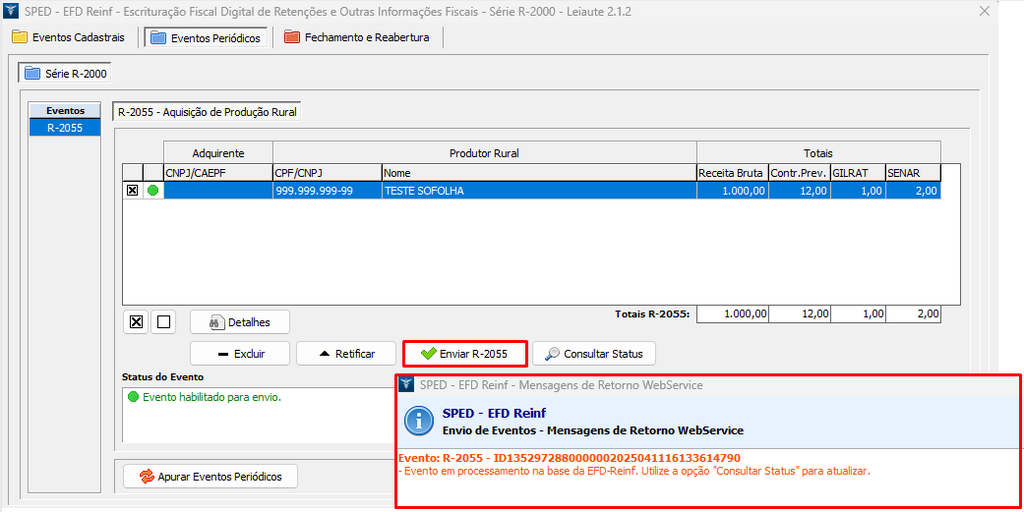Click the green status dot in table row
1024x512 pixels.
153,191
